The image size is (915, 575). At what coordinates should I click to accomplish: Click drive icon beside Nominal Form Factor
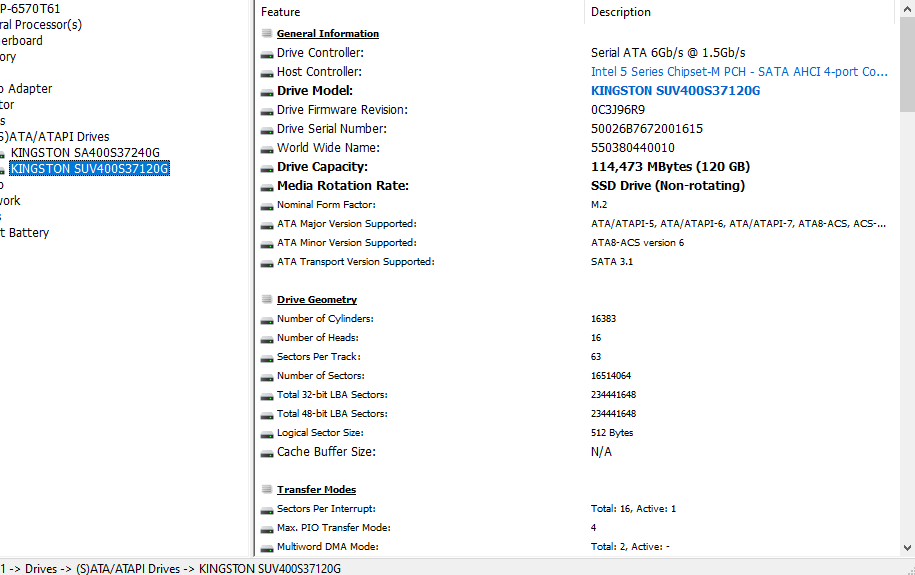pos(267,206)
